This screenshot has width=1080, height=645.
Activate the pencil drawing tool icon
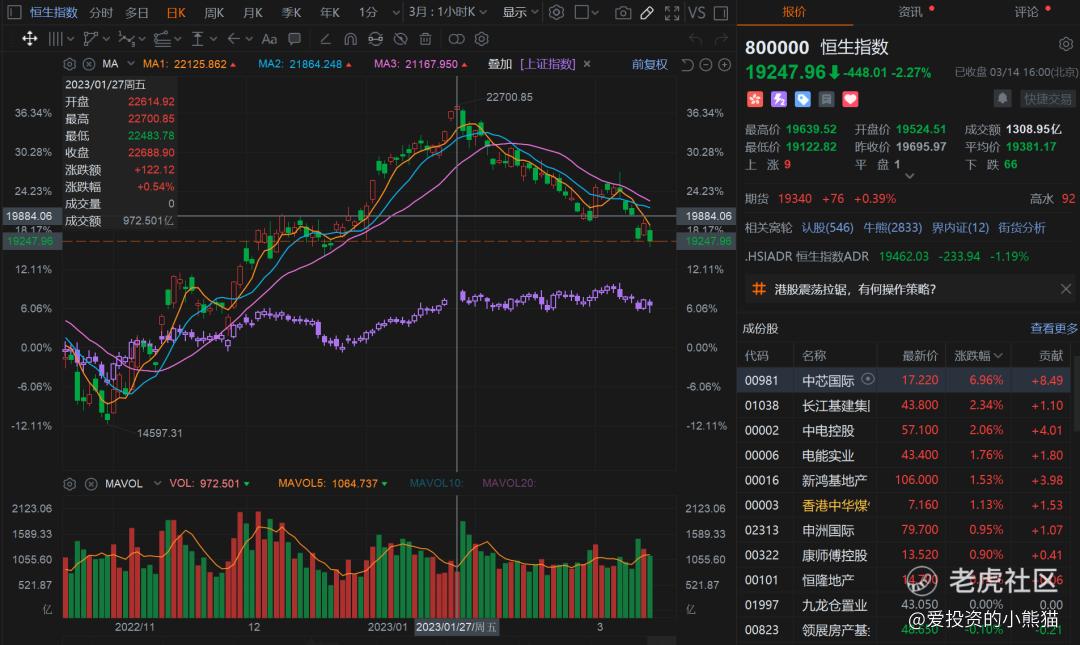pos(647,12)
